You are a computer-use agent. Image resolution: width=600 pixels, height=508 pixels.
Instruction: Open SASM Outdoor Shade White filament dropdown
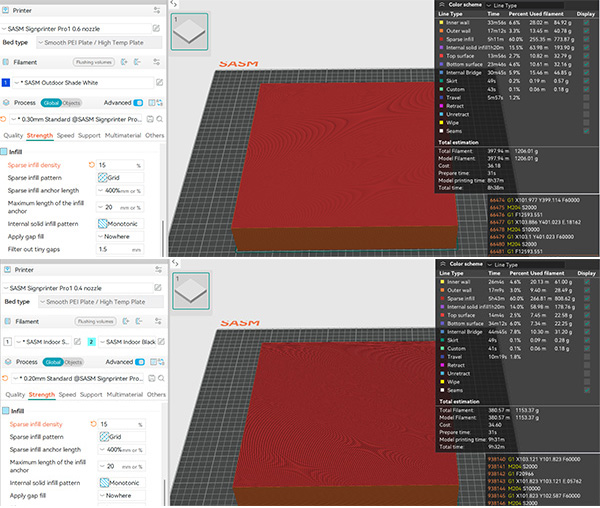point(83,82)
